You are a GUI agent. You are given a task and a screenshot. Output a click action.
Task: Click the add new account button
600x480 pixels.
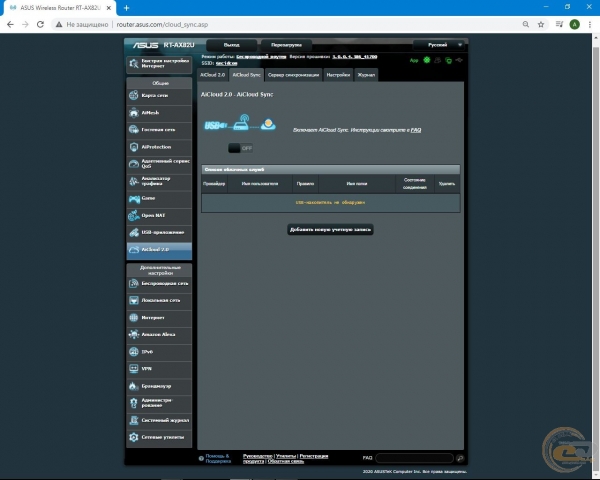click(330, 230)
